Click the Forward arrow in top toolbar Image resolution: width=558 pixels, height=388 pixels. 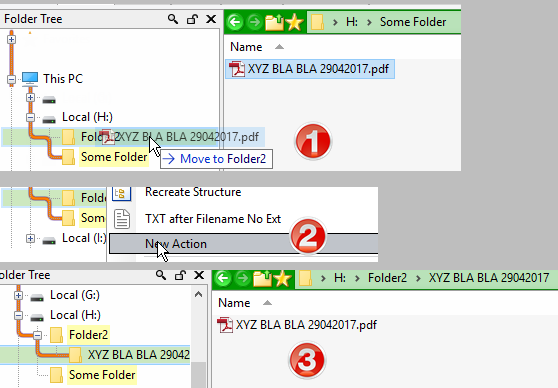point(254,22)
